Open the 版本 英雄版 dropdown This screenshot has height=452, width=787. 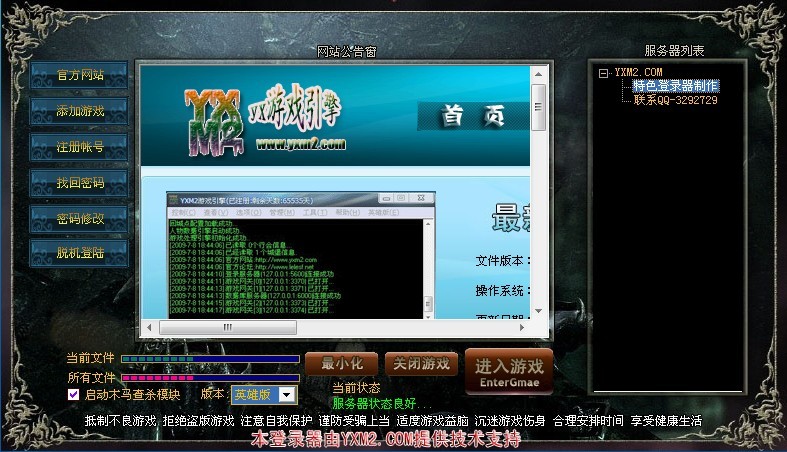pos(287,395)
